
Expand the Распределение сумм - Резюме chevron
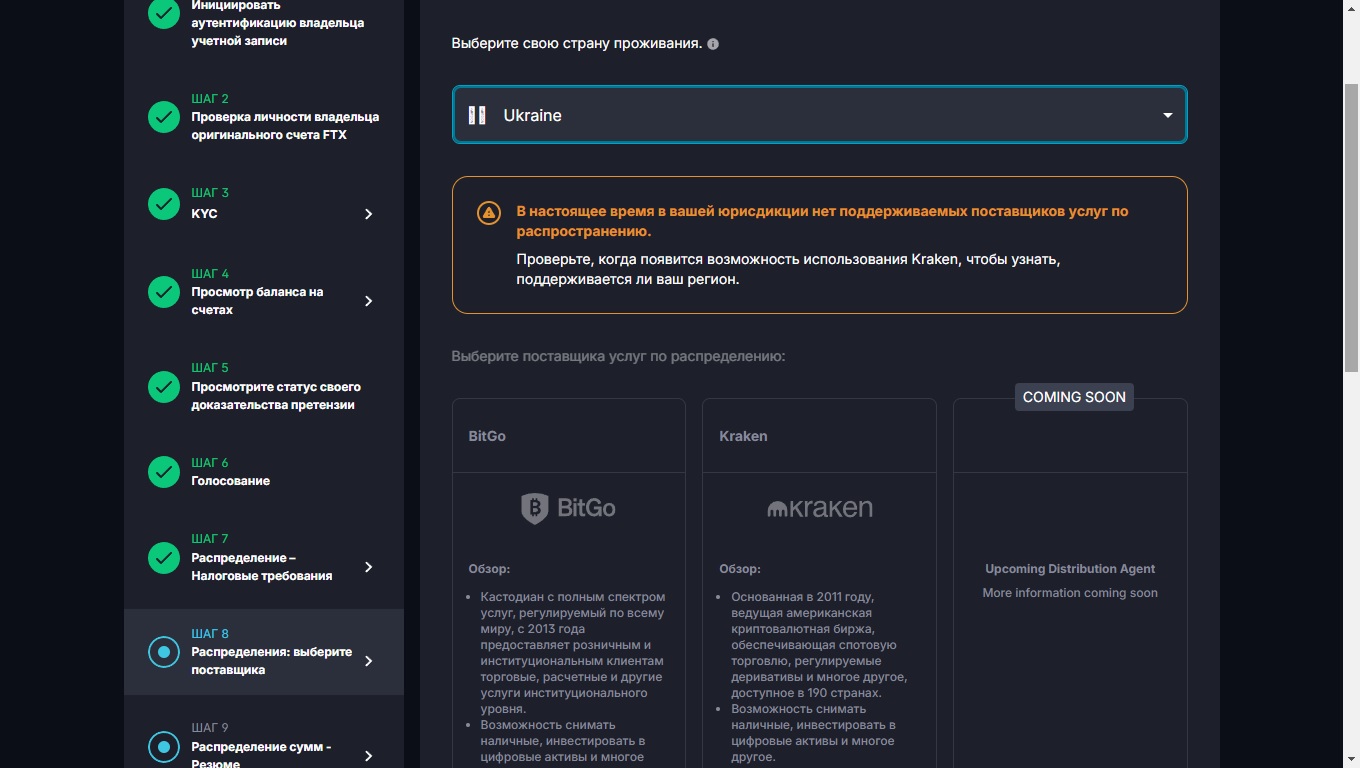368,756
